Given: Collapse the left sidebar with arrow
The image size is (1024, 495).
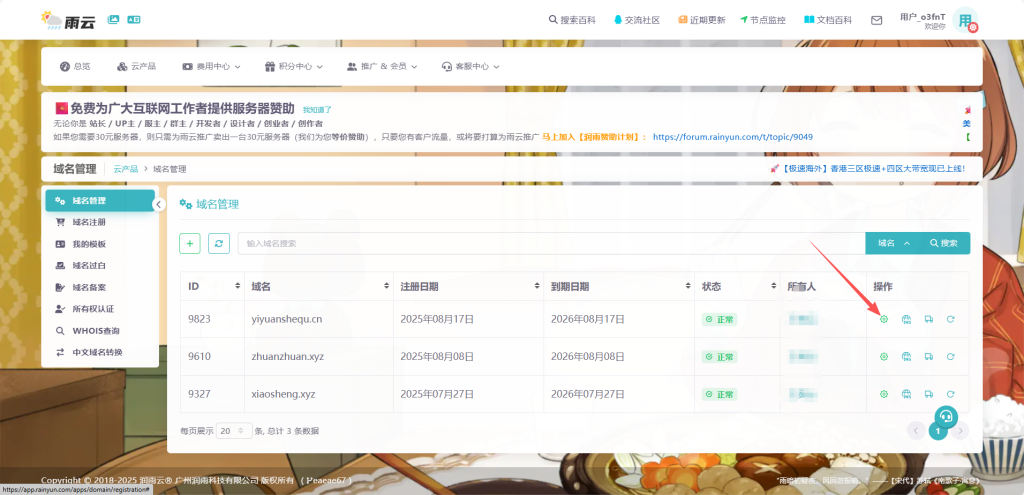Looking at the screenshot, I should pyautogui.click(x=158, y=204).
